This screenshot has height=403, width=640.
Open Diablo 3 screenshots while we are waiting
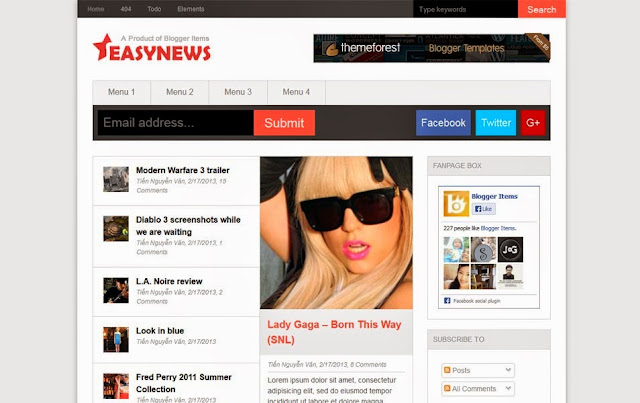pos(188,226)
